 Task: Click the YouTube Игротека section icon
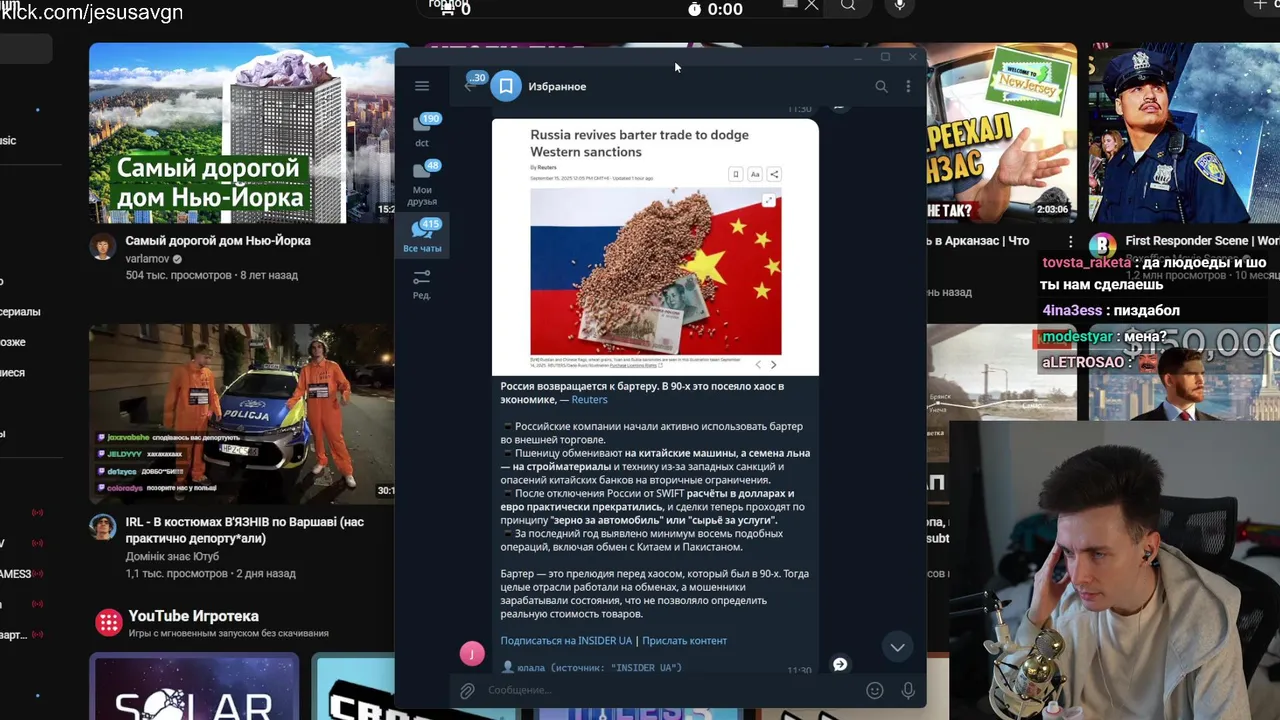pos(108,623)
